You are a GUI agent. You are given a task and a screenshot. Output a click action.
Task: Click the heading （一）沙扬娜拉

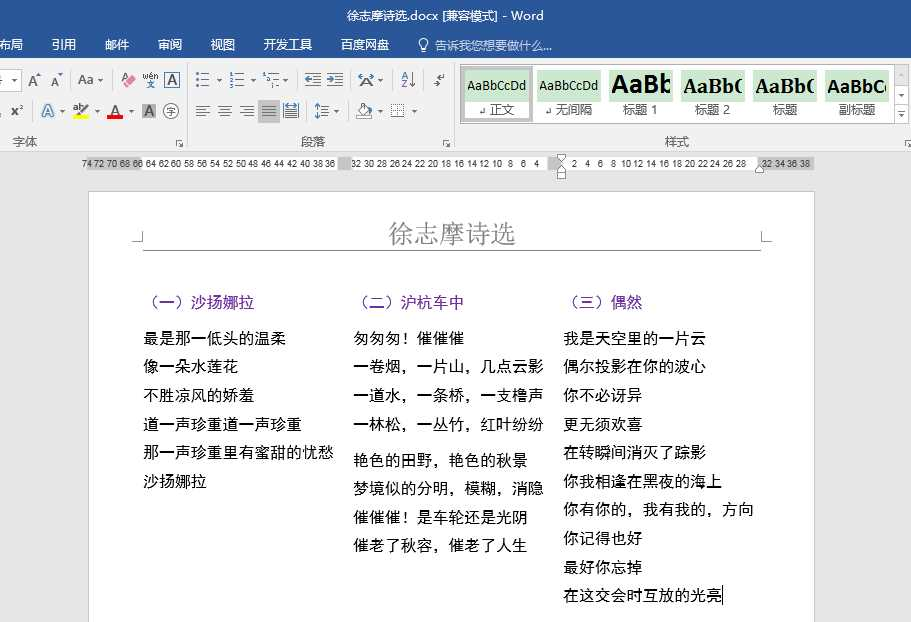(x=199, y=302)
